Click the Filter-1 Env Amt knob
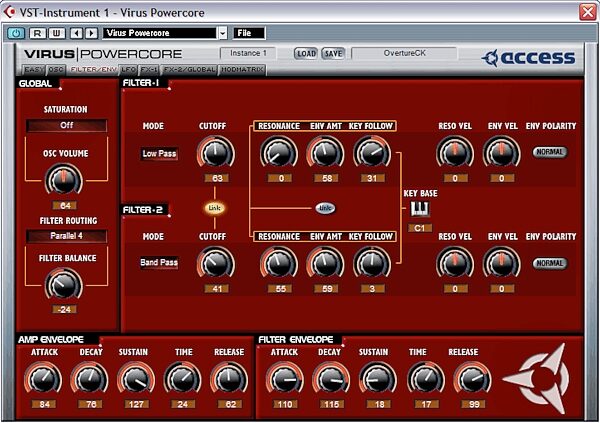Viewport: 600px width, 423px height. pyautogui.click(x=325, y=153)
